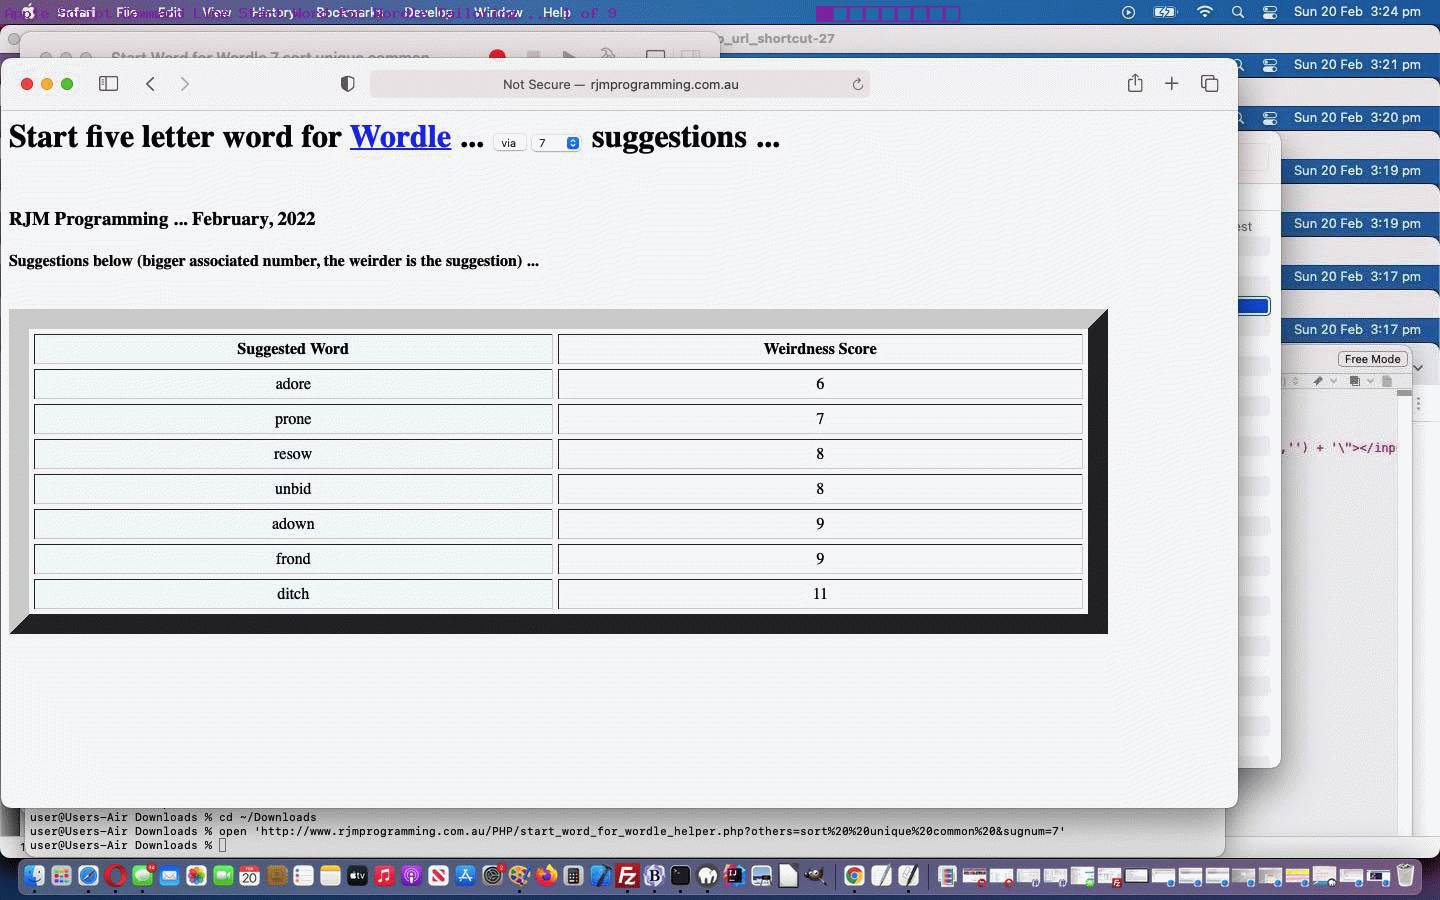The height and width of the screenshot is (900, 1440).
Task: Click the weirdness score 11 cell
Action: point(820,594)
